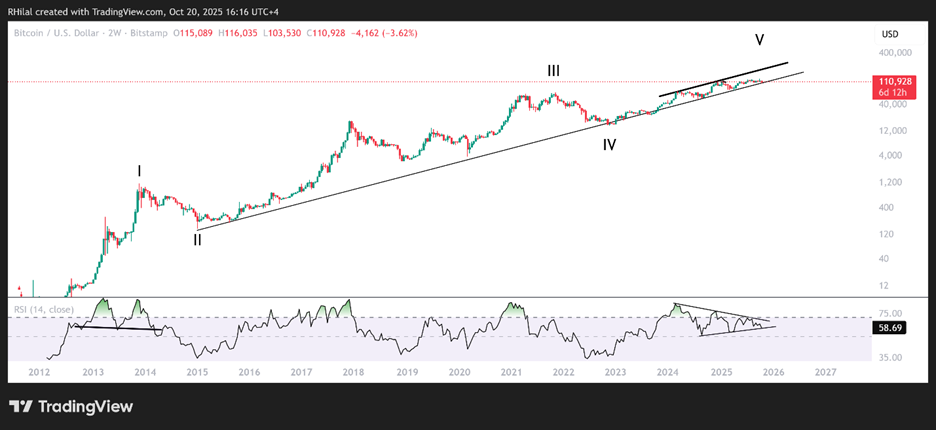The width and height of the screenshot is (936, 430).
Task: Click the 12,000 price axis label
Action: coord(892,130)
